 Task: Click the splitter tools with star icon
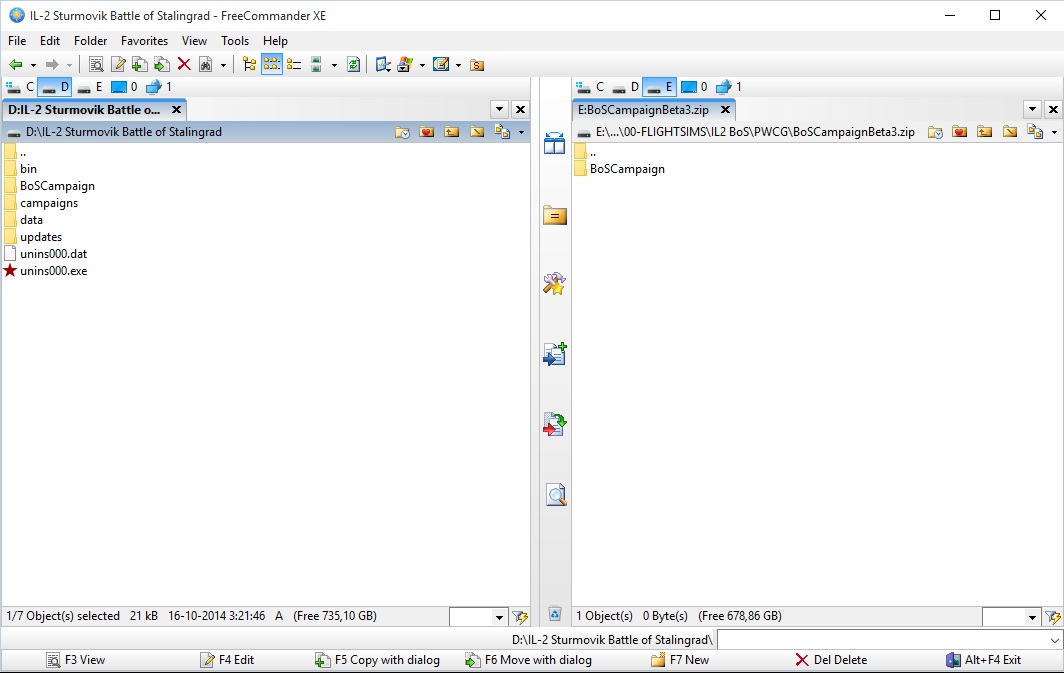point(554,284)
